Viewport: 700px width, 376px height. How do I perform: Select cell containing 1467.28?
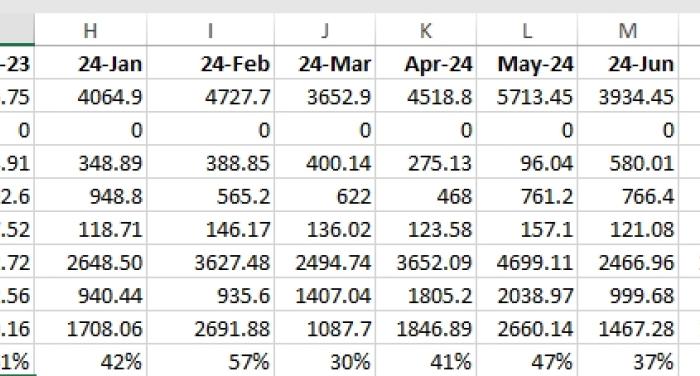tap(628, 327)
